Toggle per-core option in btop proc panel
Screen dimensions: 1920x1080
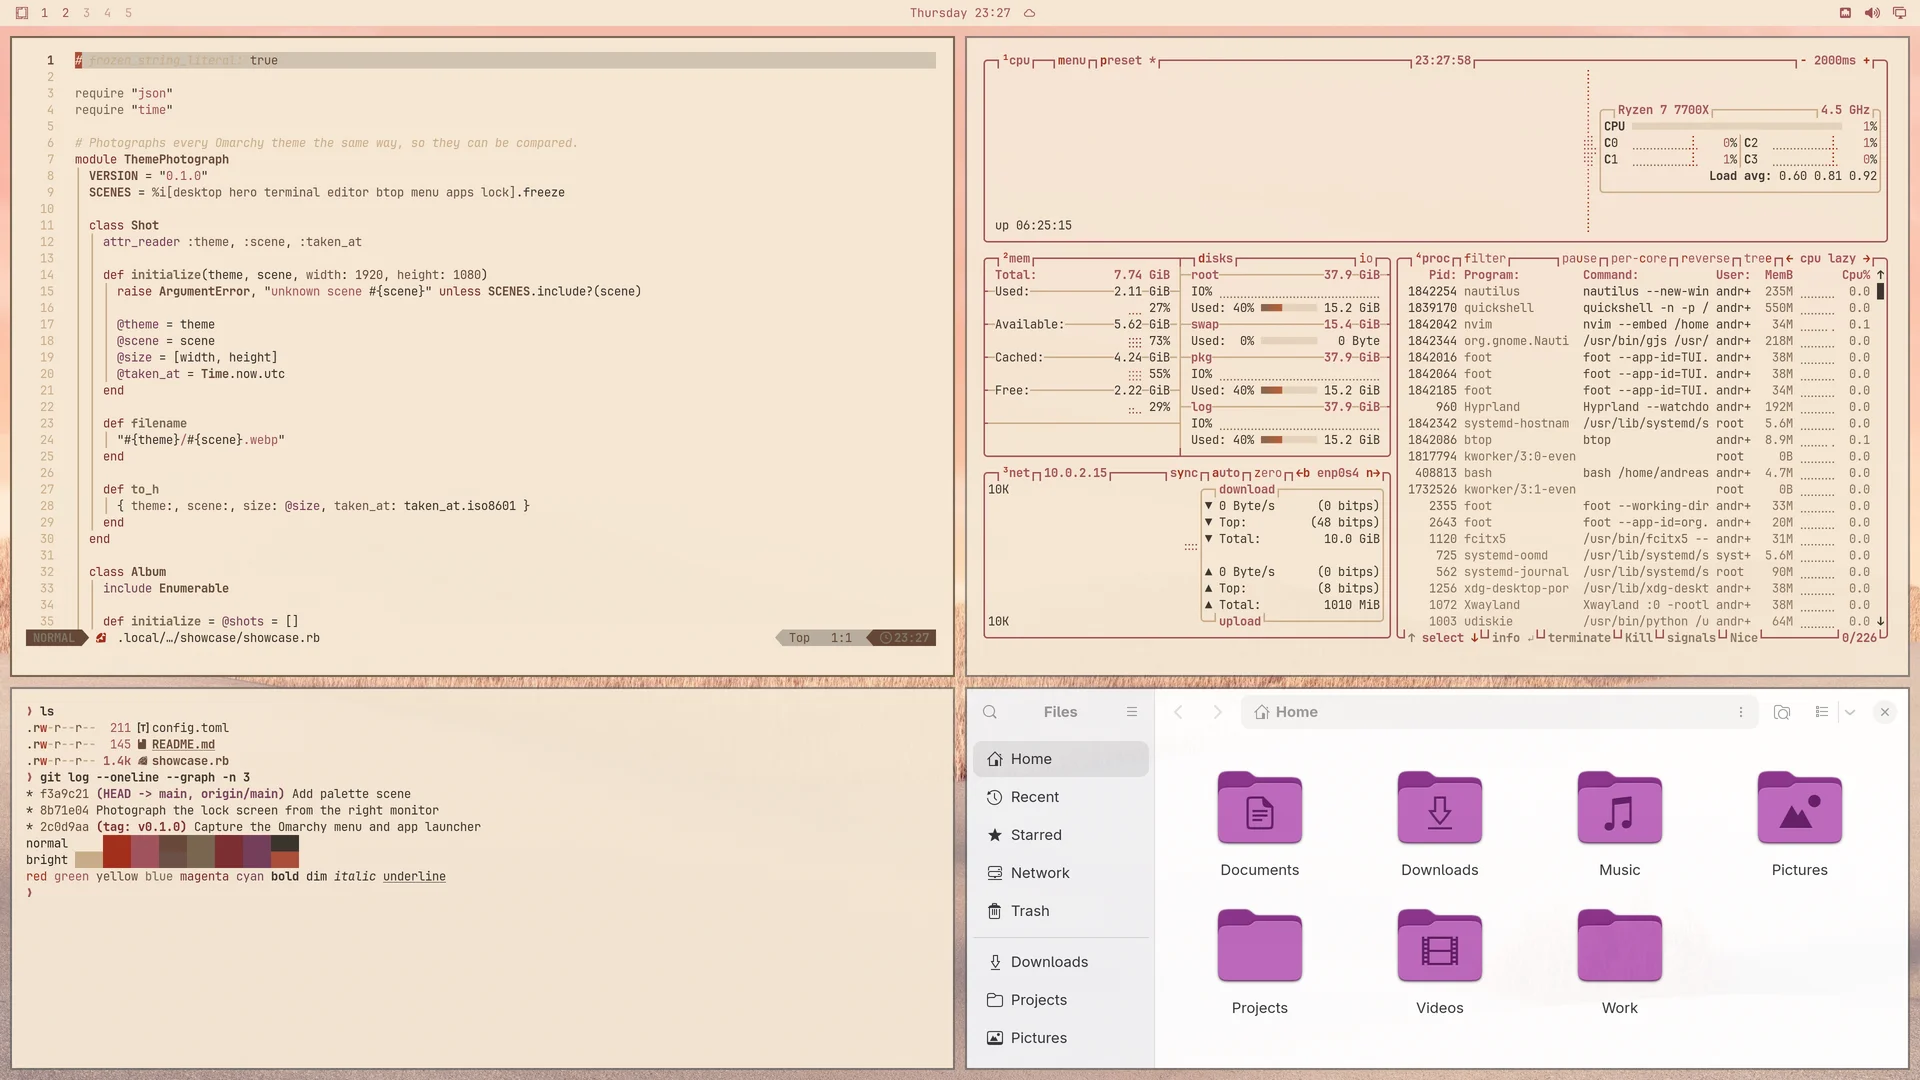(x=1638, y=258)
